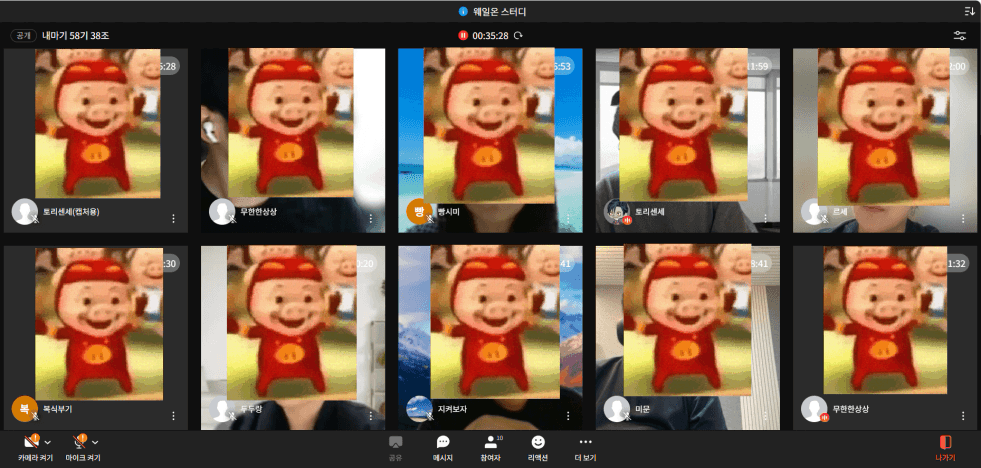Pause the recording with the red button
This screenshot has height=468, width=981.
click(x=463, y=36)
